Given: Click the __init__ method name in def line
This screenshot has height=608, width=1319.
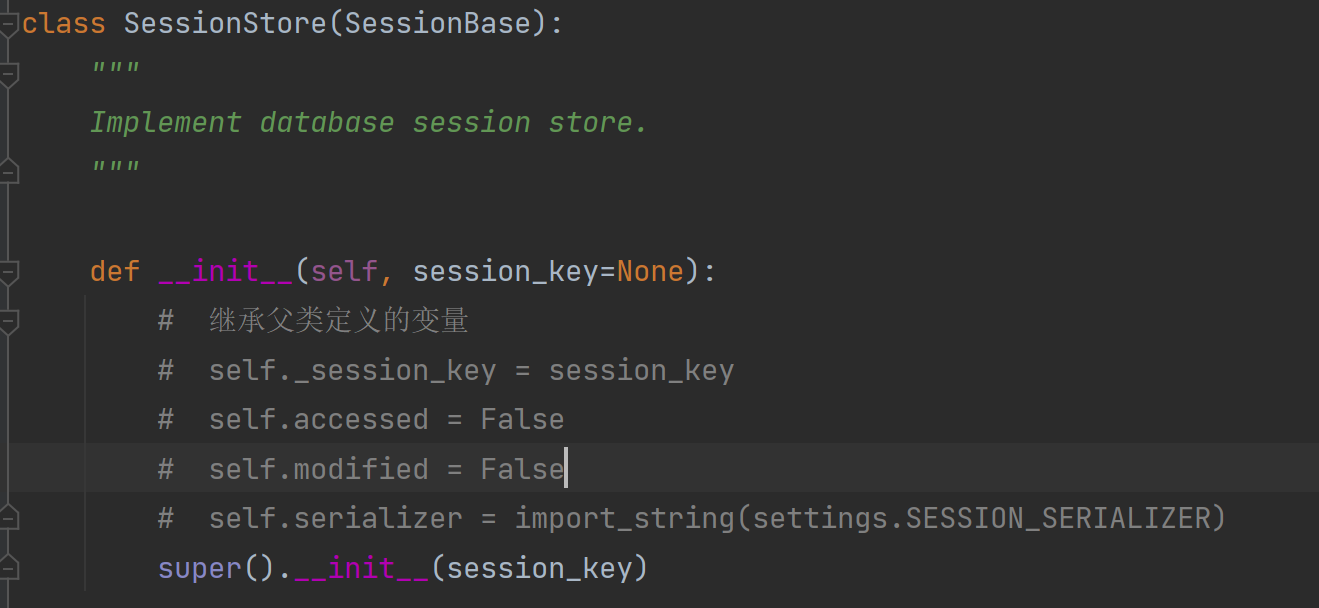Looking at the screenshot, I should click(x=225, y=271).
